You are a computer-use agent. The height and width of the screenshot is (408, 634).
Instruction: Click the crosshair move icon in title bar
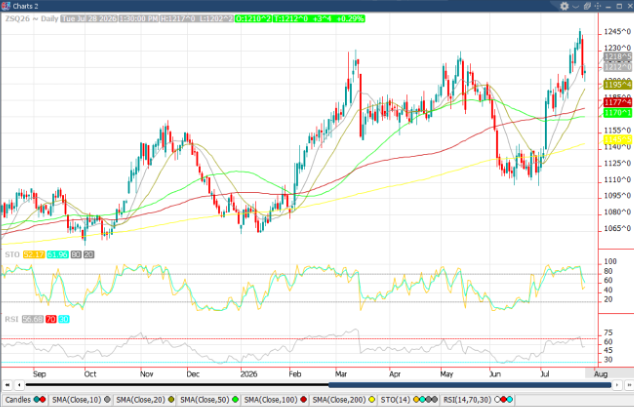coord(598,6)
